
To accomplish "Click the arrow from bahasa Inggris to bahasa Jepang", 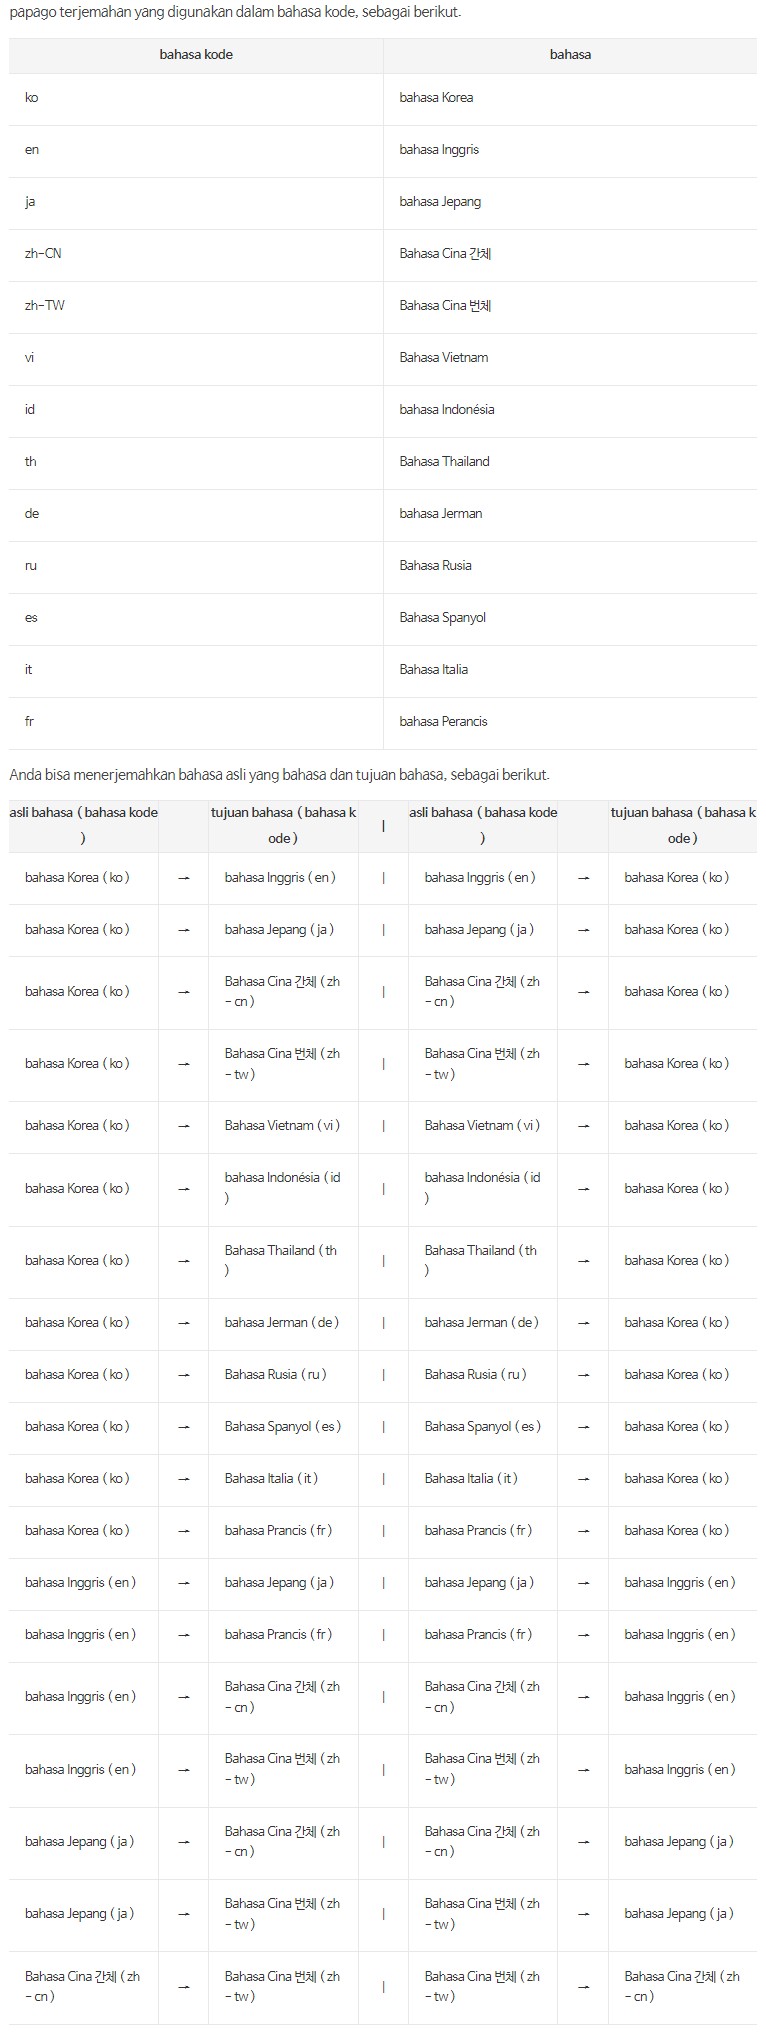I will click(183, 1583).
